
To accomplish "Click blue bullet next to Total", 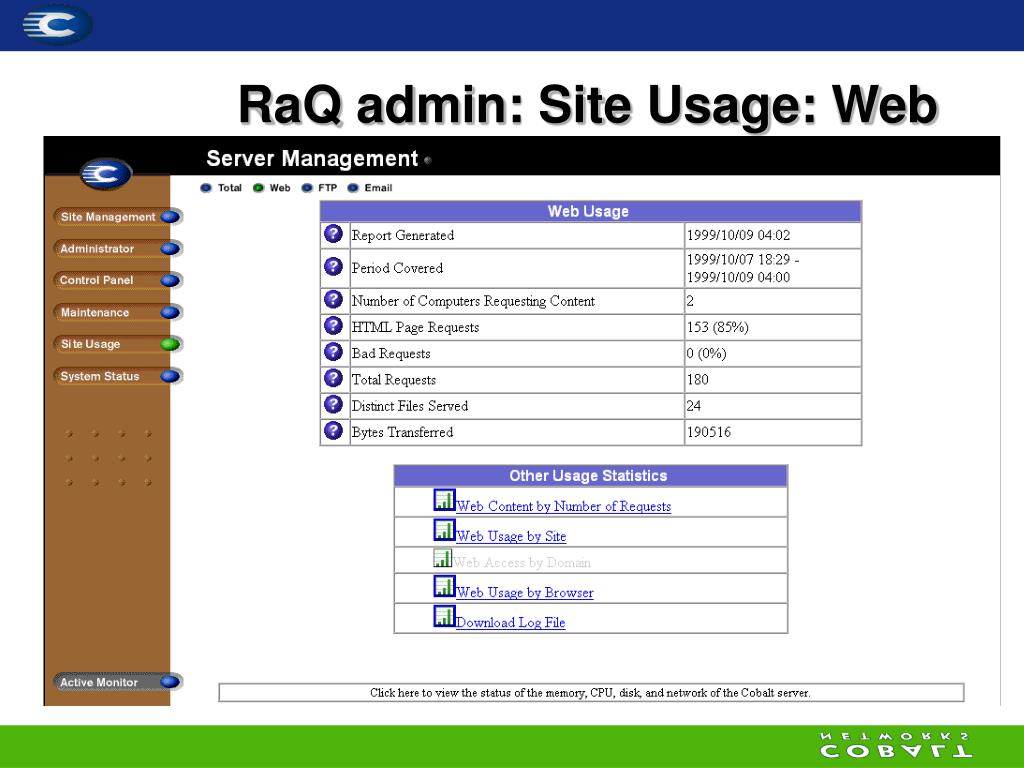I will 206,188.
